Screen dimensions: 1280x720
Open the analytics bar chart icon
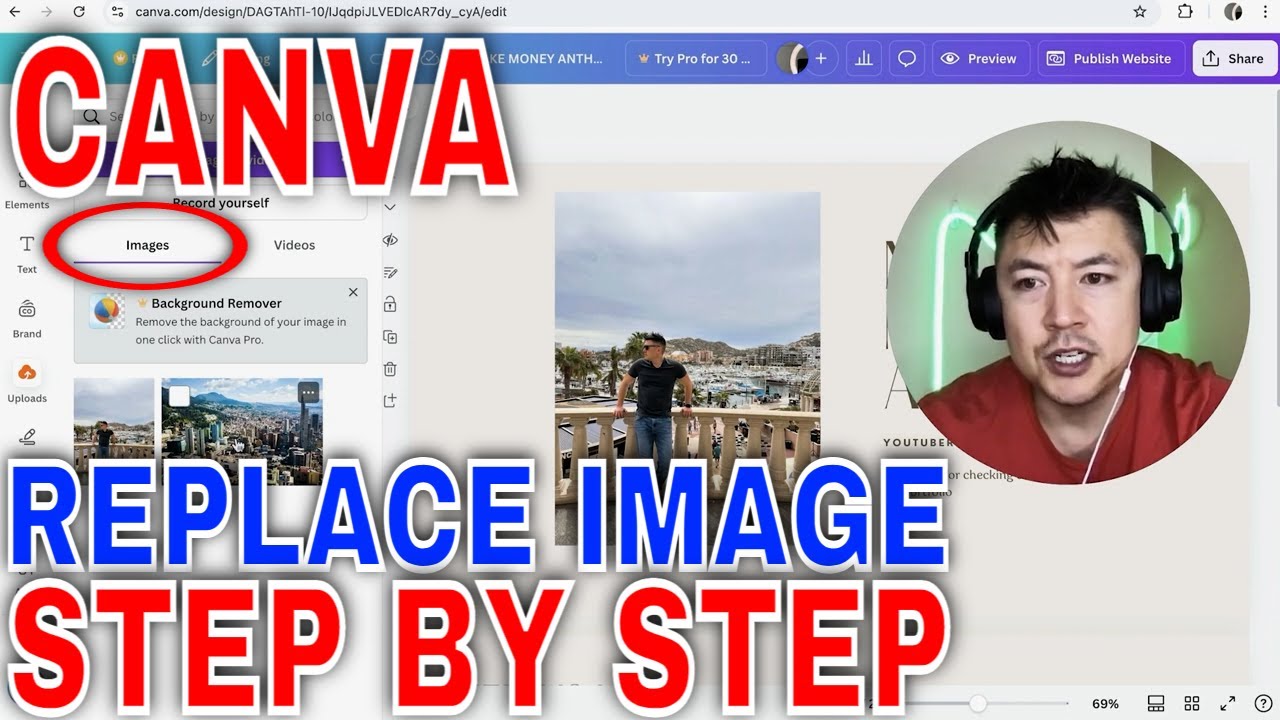click(x=863, y=59)
